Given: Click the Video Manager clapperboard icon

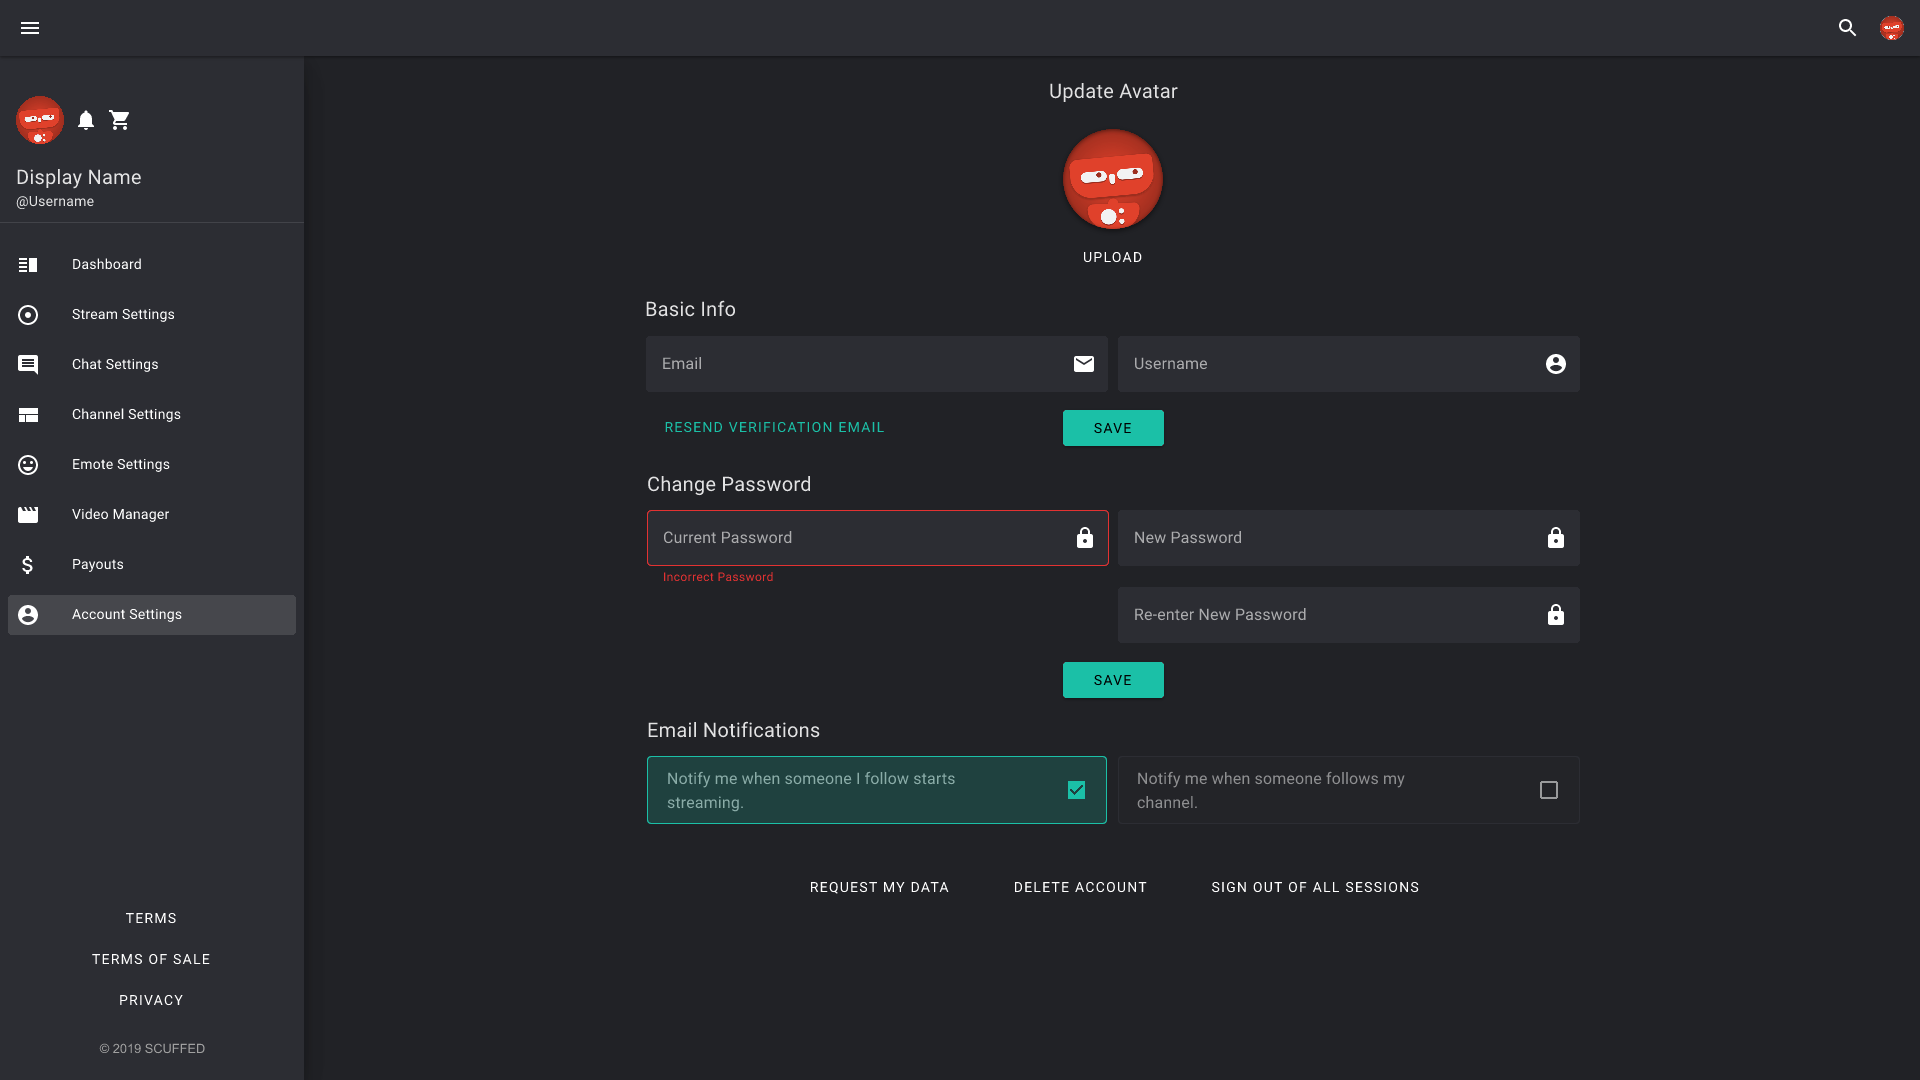Looking at the screenshot, I should click(x=28, y=515).
